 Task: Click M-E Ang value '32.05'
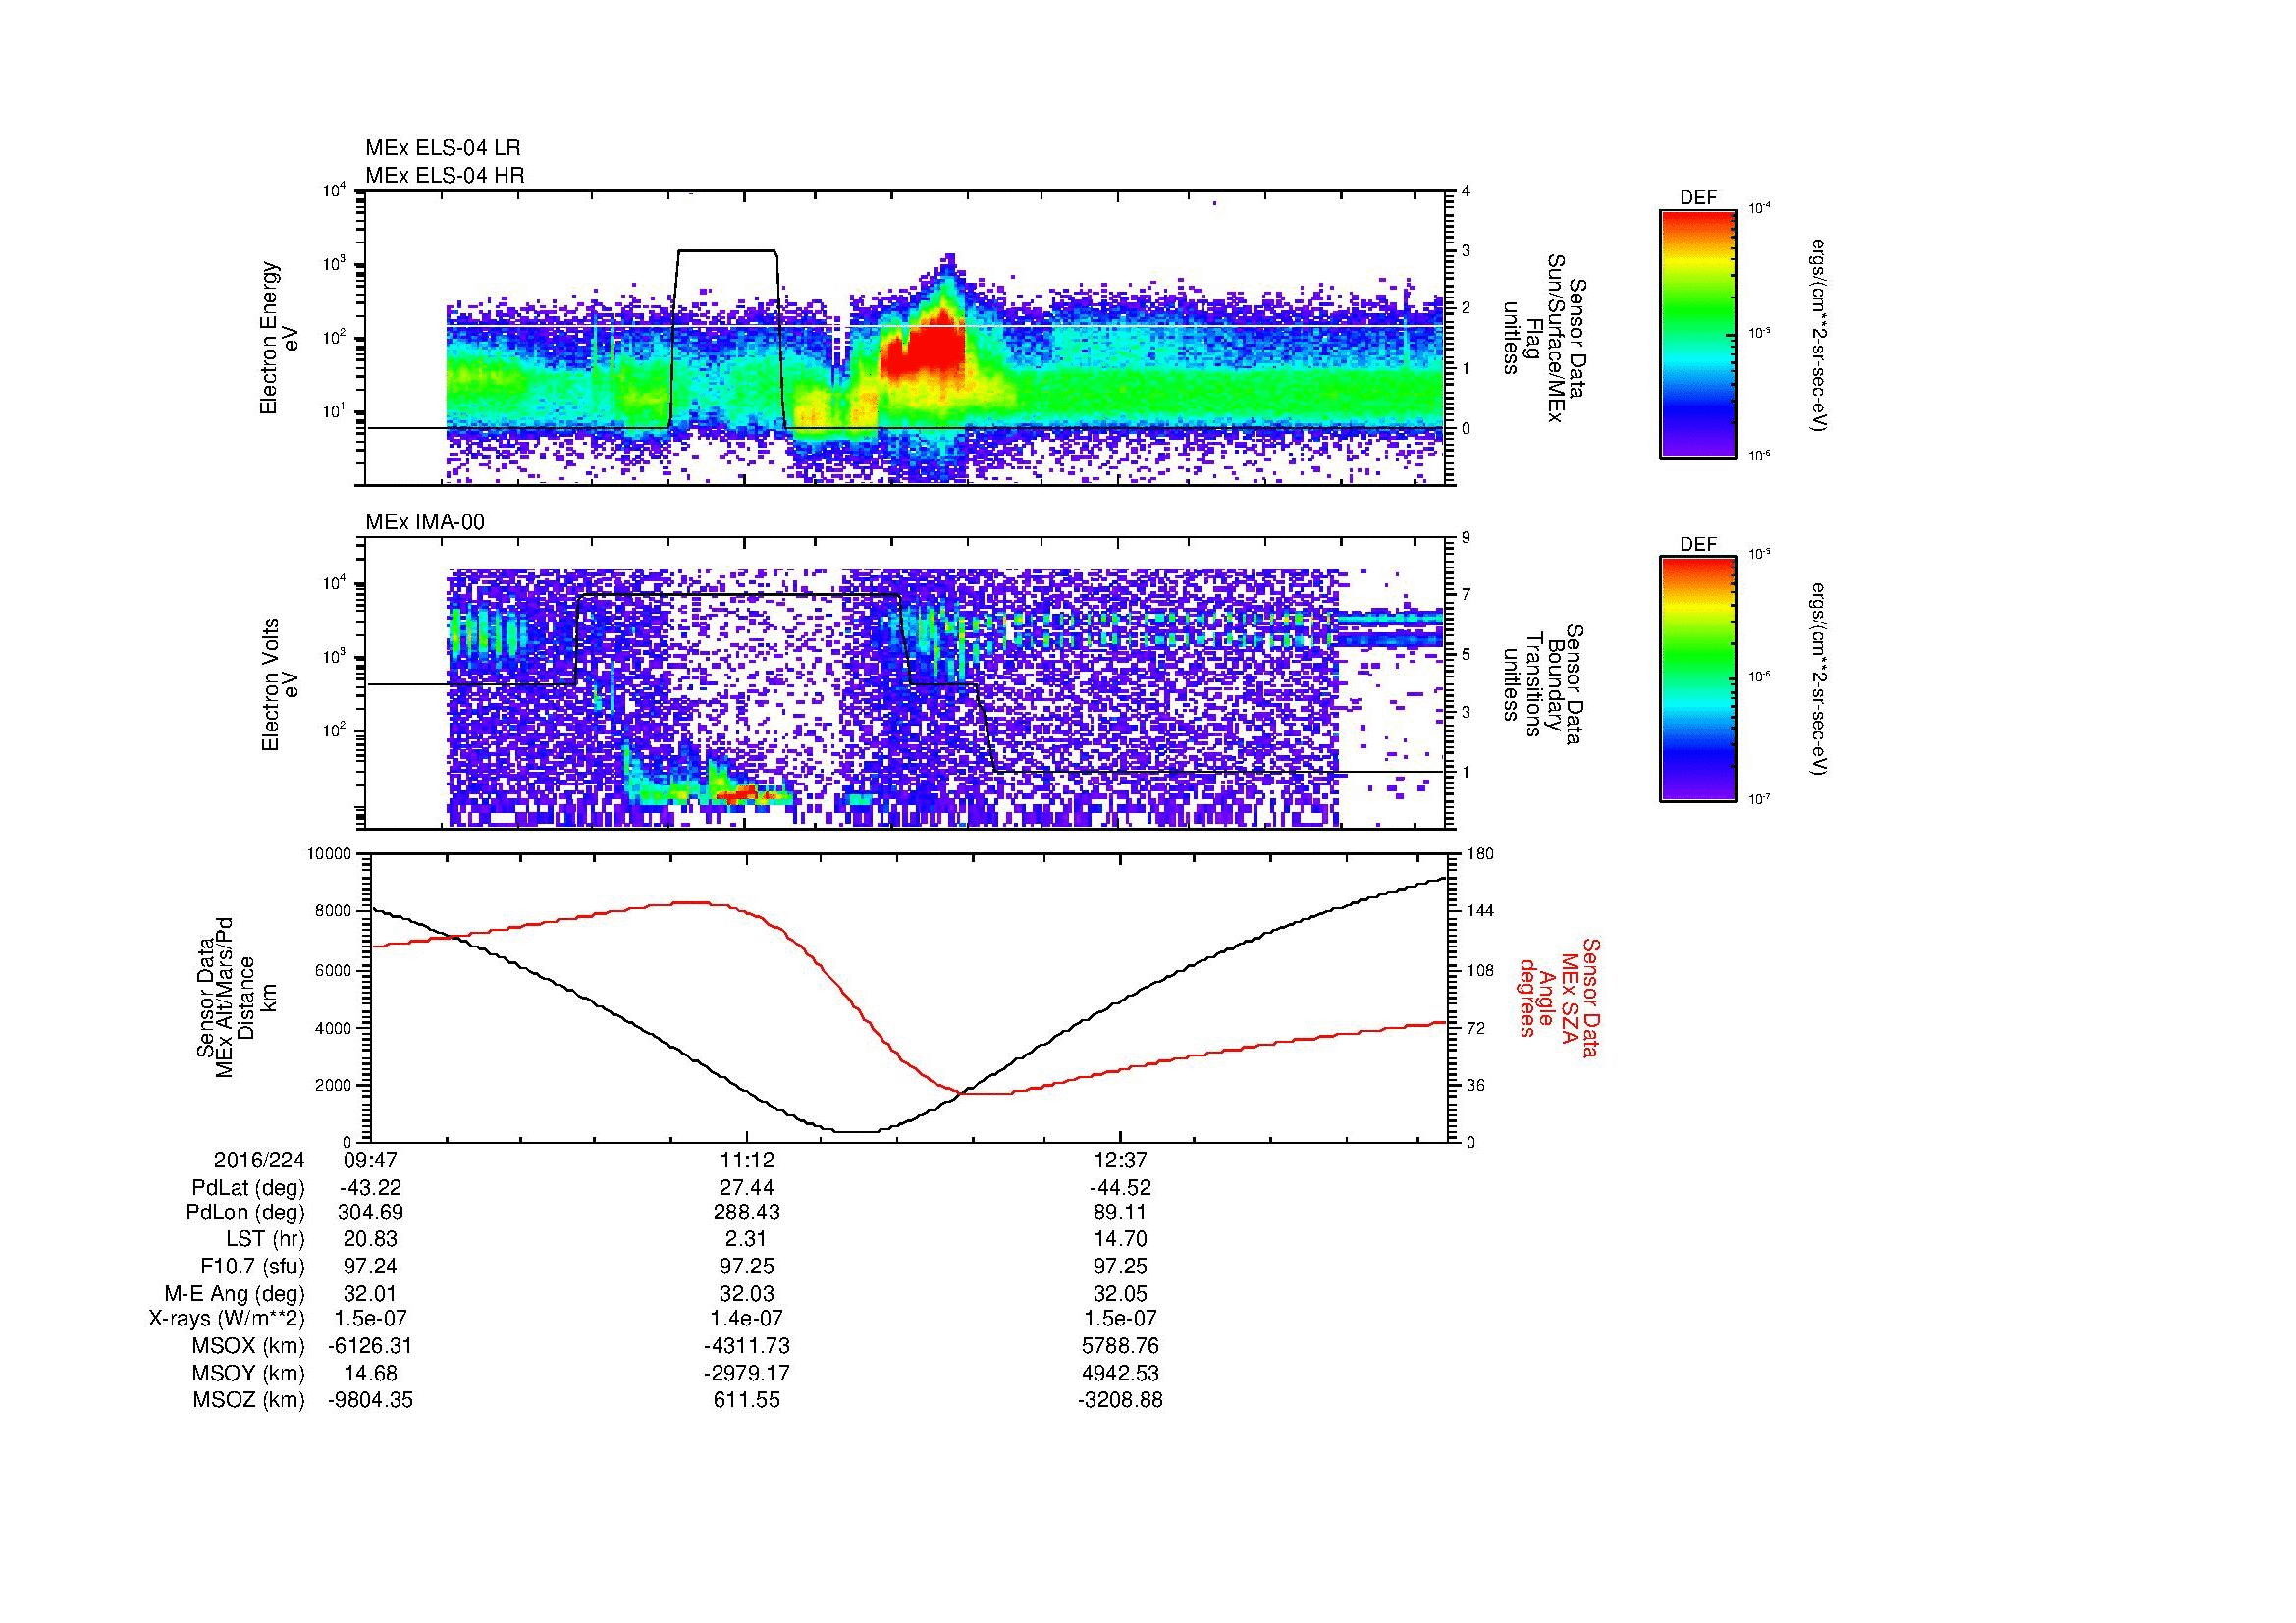[x=1120, y=1293]
